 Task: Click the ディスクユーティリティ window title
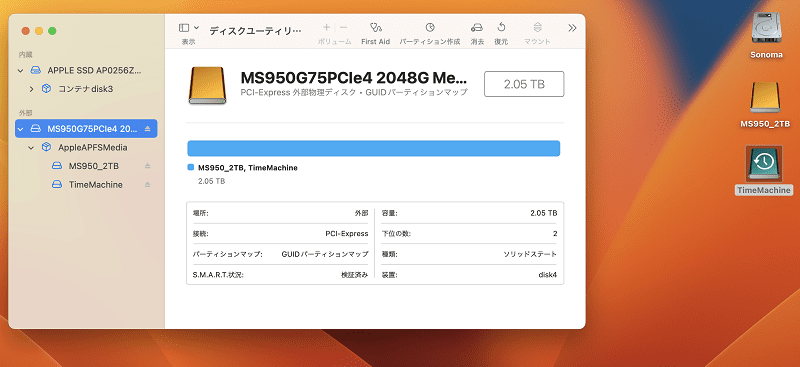pos(255,31)
